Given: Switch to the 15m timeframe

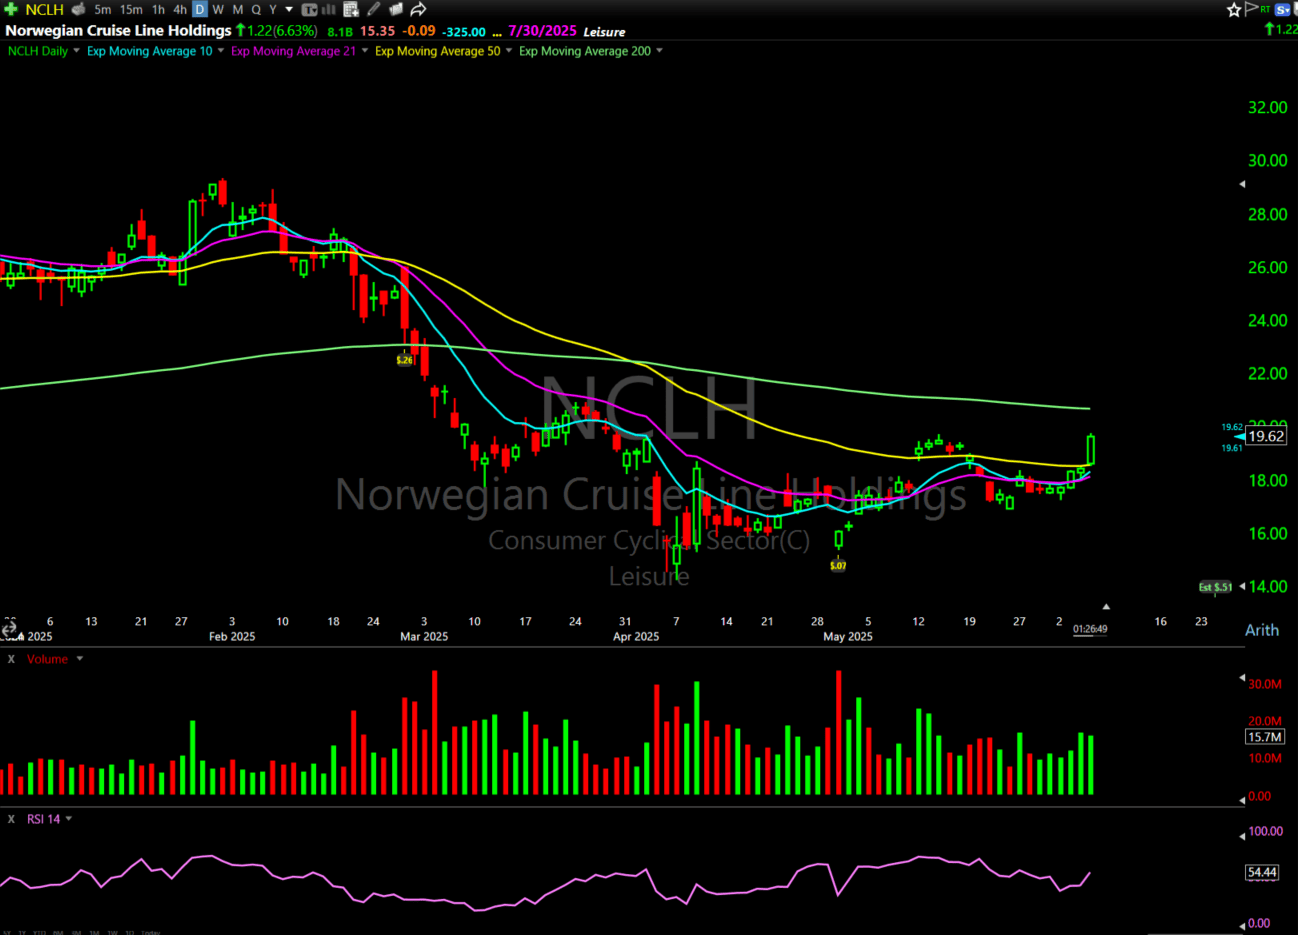Looking at the screenshot, I should tap(131, 9).
